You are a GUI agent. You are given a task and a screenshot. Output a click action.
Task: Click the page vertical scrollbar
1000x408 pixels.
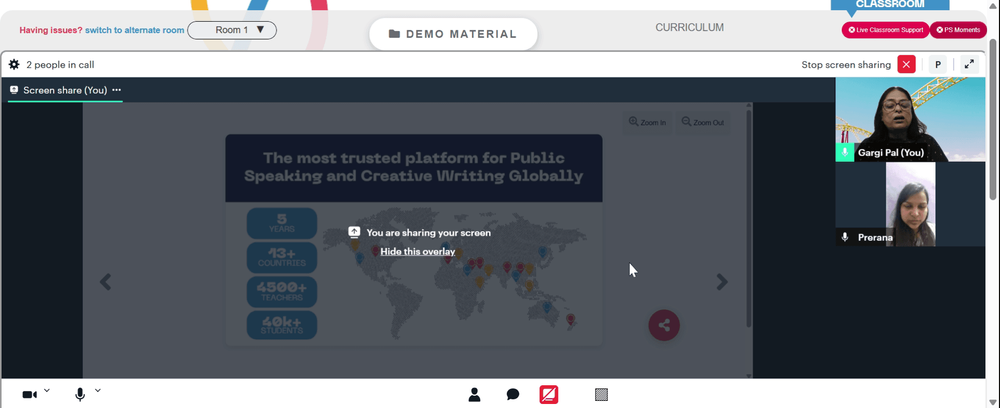click(994, 121)
